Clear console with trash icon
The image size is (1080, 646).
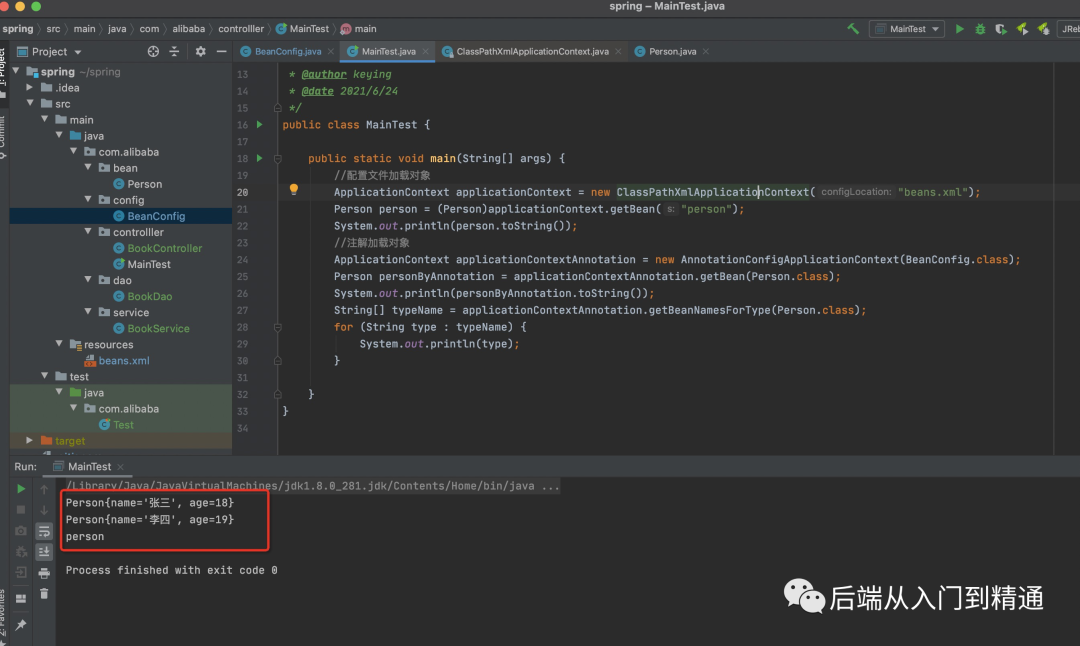pyautogui.click(x=44, y=594)
